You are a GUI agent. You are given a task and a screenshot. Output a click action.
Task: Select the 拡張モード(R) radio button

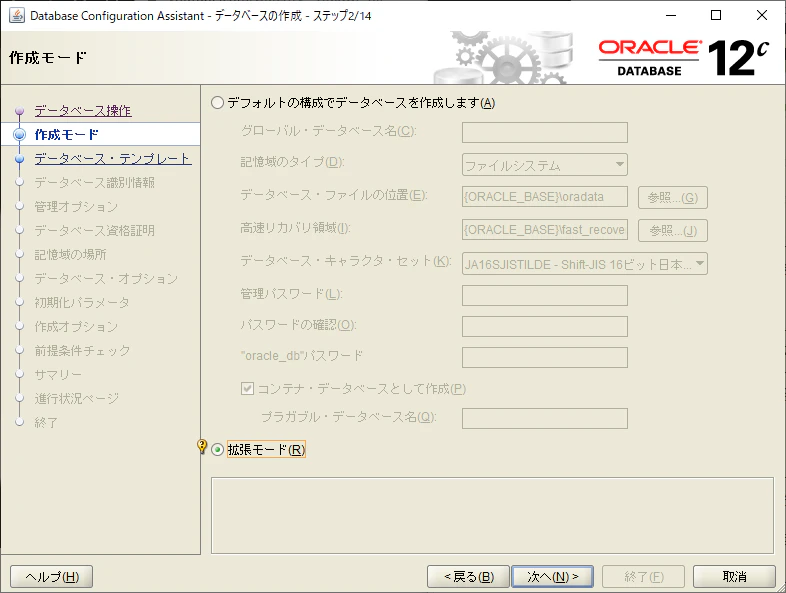click(217, 450)
